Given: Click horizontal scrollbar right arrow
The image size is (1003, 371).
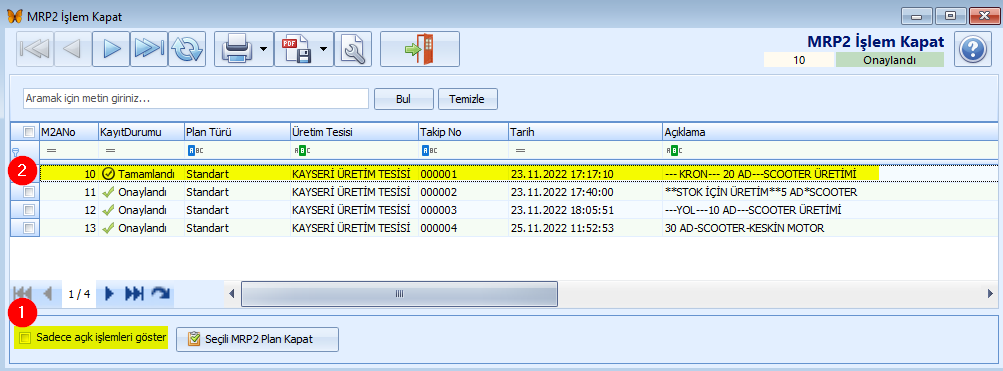Looking at the screenshot, I should tap(991, 294).
